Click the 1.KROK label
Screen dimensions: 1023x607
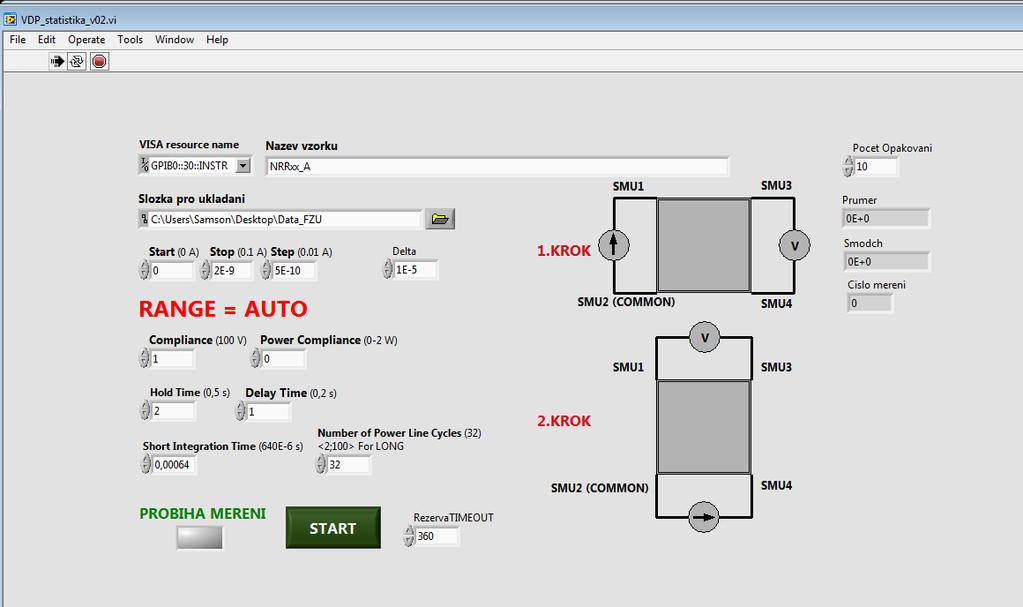click(564, 251)
